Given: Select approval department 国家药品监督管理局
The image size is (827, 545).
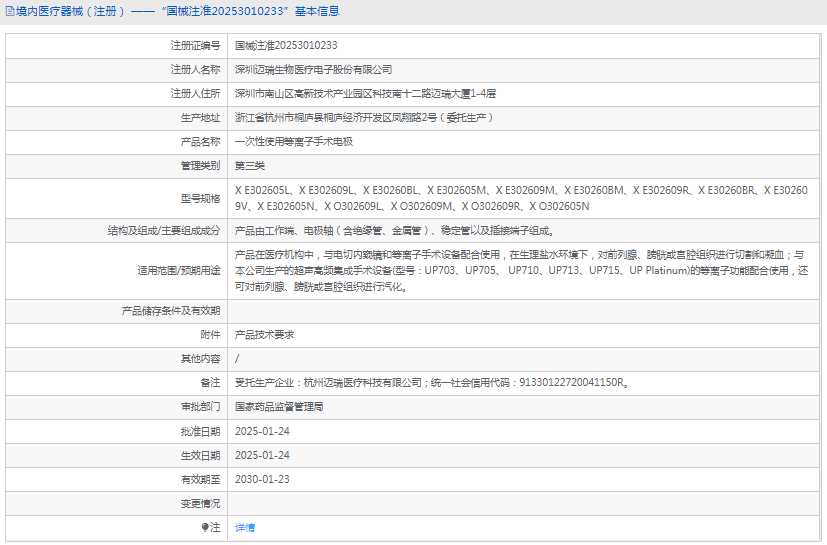Looking at the screenshot, I should [x=279, y=407].
